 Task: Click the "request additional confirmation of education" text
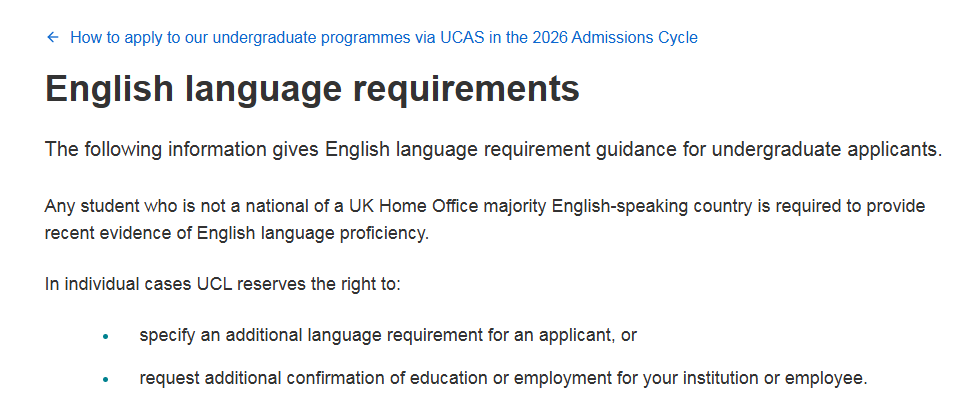point(503,379)
